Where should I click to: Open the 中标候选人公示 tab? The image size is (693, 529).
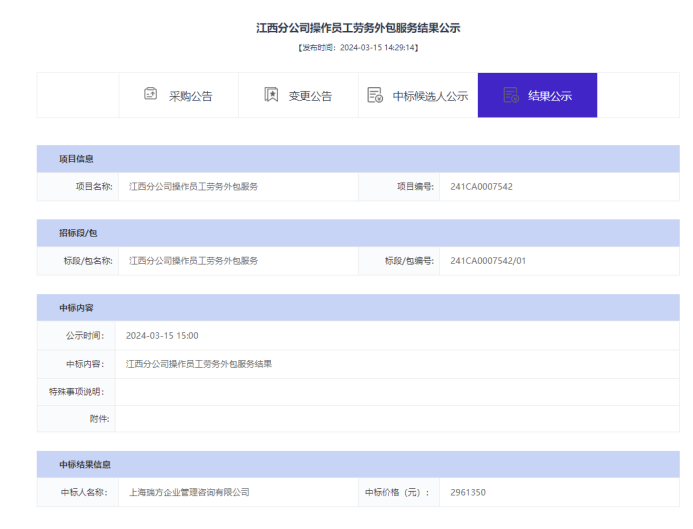point(418,95)
